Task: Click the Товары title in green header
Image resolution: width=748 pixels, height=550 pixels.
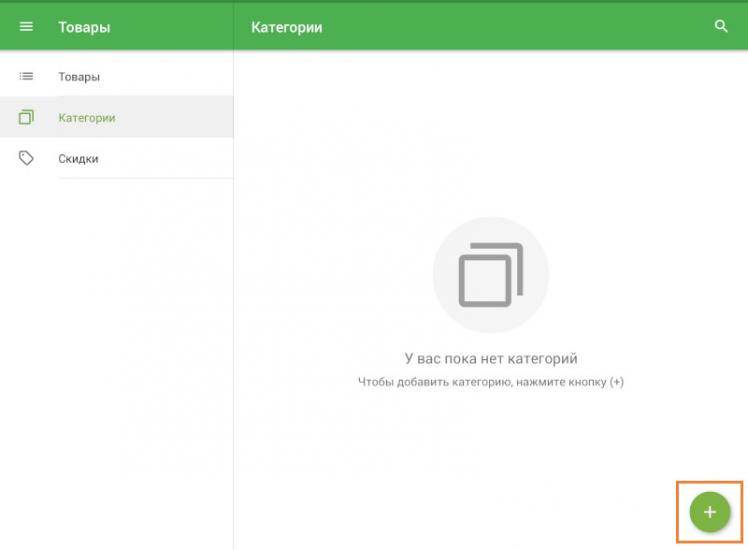Action: click(x=84, y=27)
